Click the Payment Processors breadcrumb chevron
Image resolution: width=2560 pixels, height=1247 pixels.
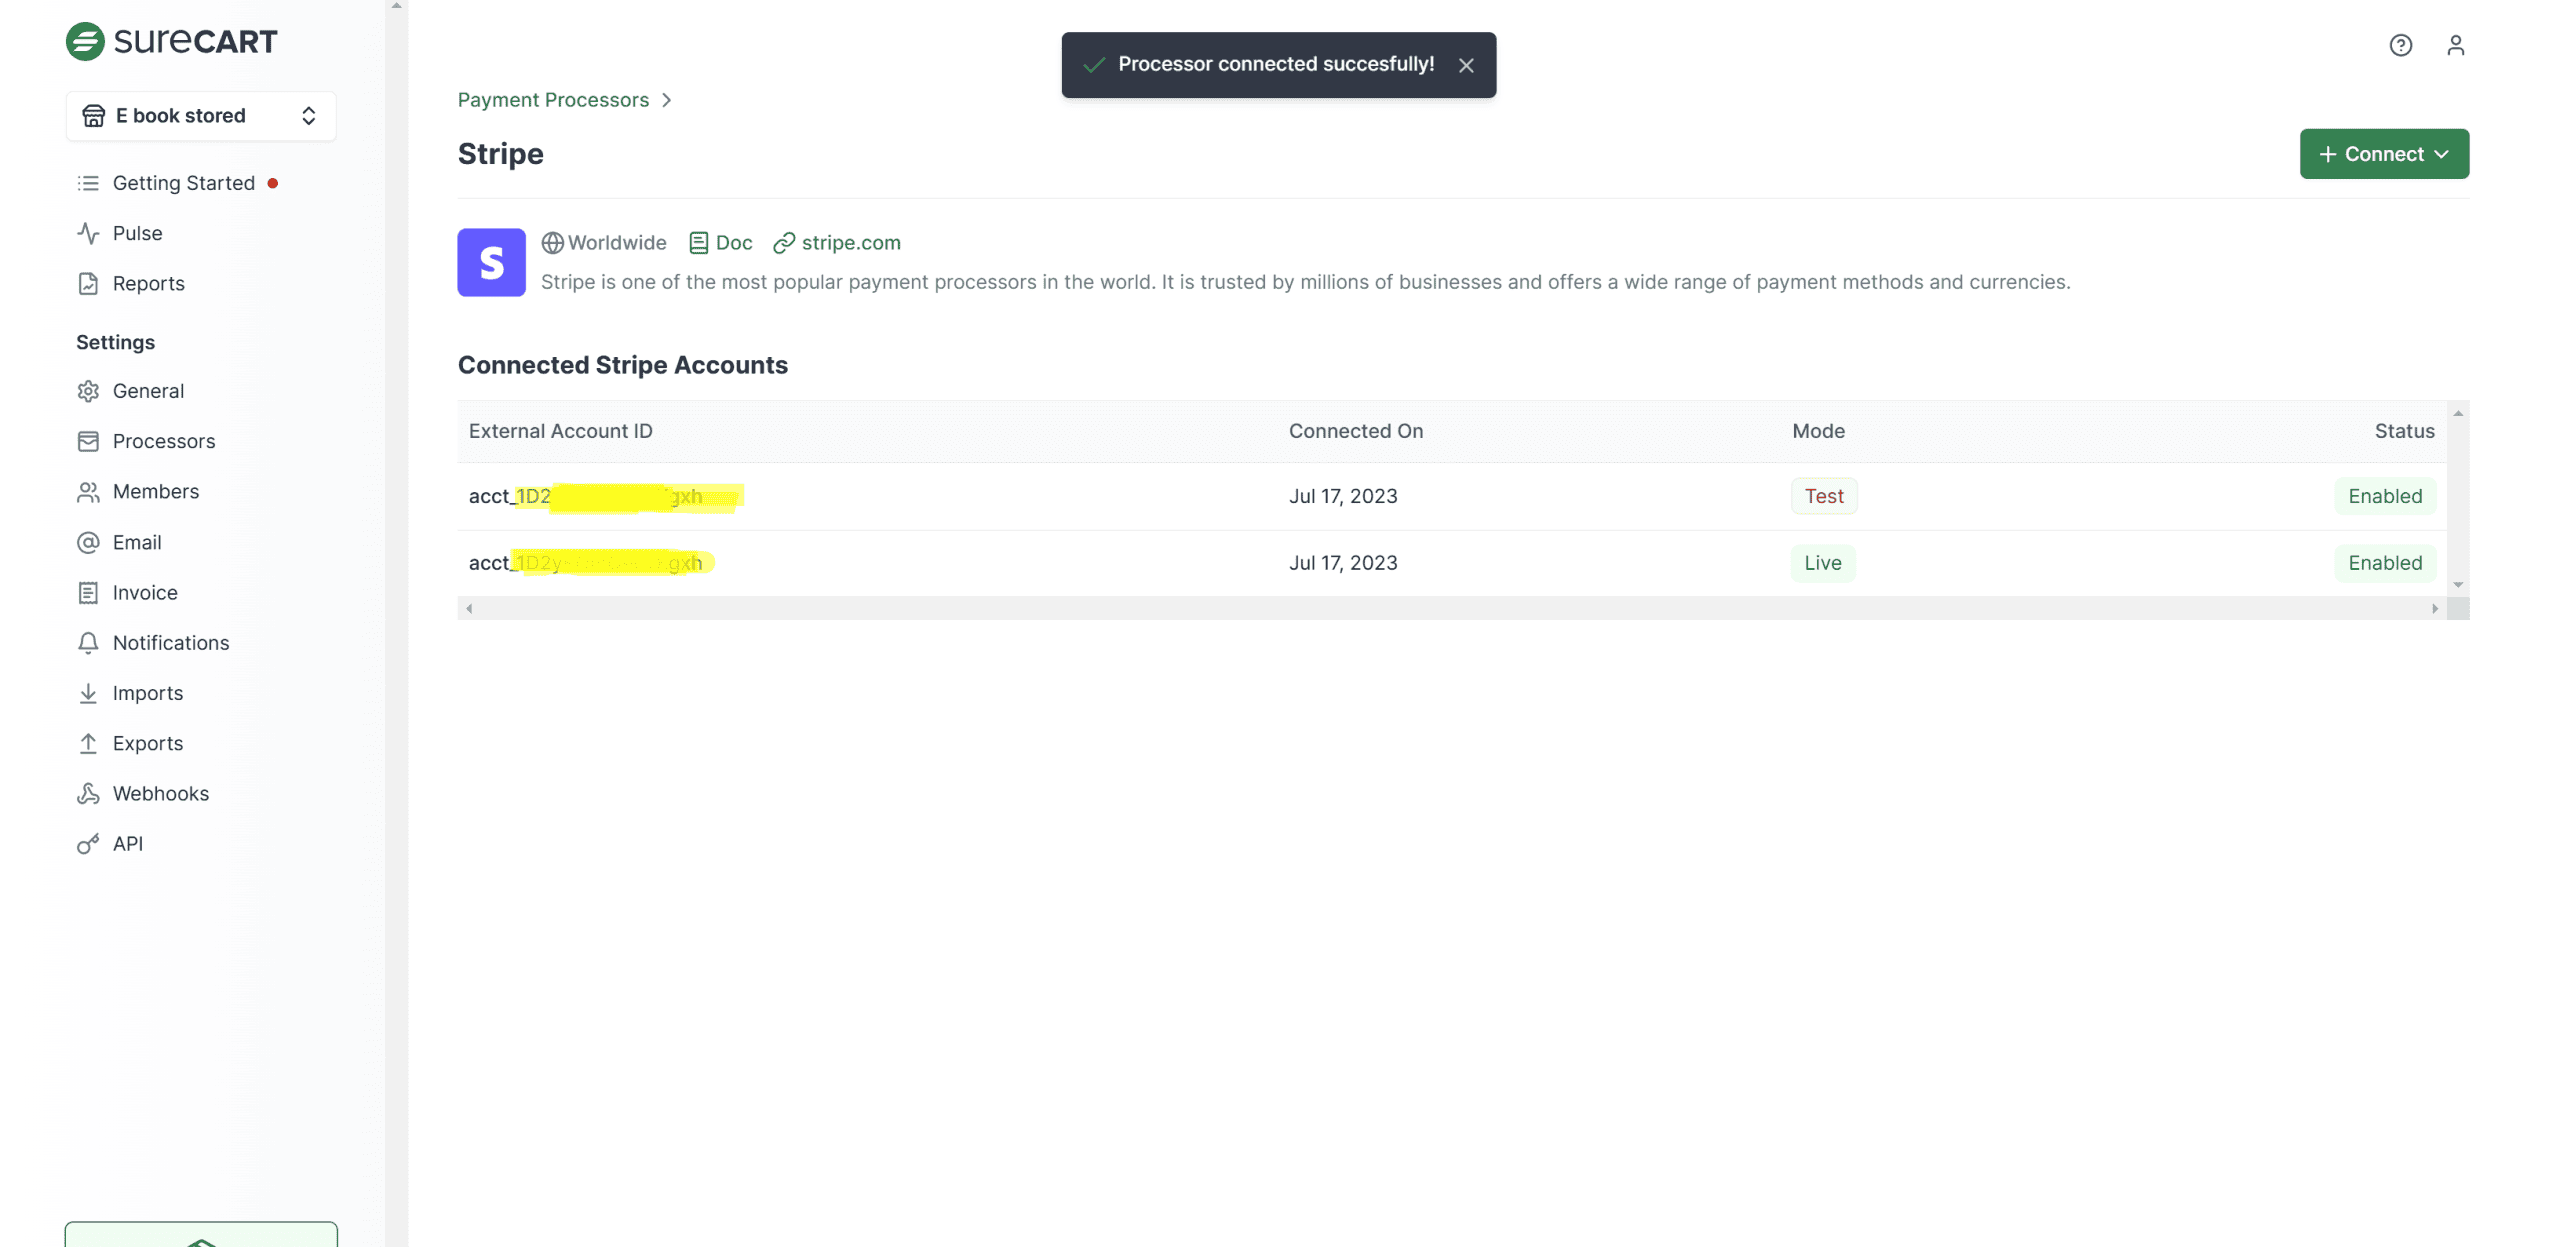(x=666, y=100)
